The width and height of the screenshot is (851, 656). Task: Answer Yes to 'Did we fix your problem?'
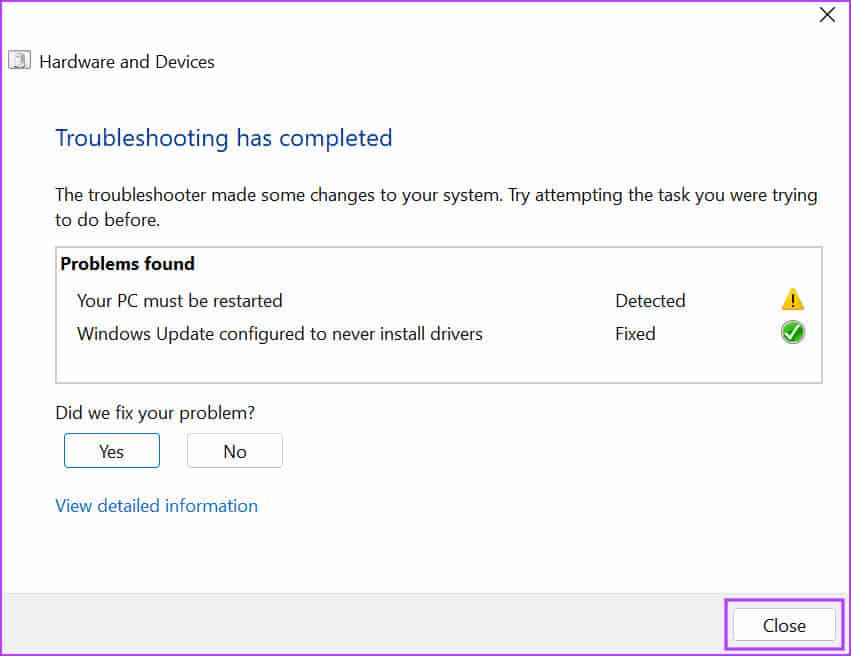point(112,450)
